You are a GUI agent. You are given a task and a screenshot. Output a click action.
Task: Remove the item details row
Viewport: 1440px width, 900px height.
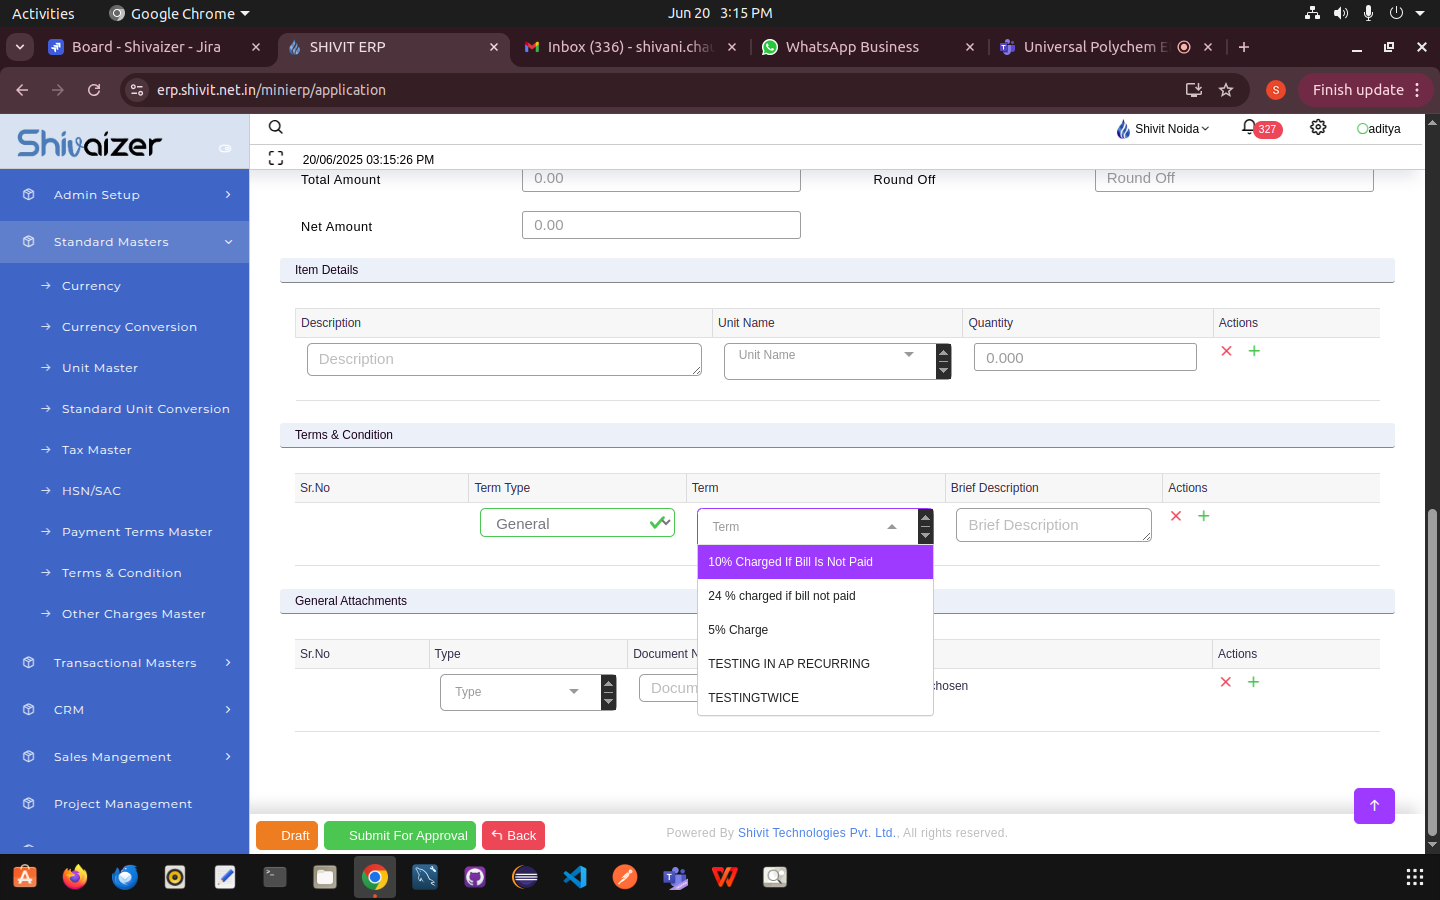pyautogui.click(x=1226, y=351)
